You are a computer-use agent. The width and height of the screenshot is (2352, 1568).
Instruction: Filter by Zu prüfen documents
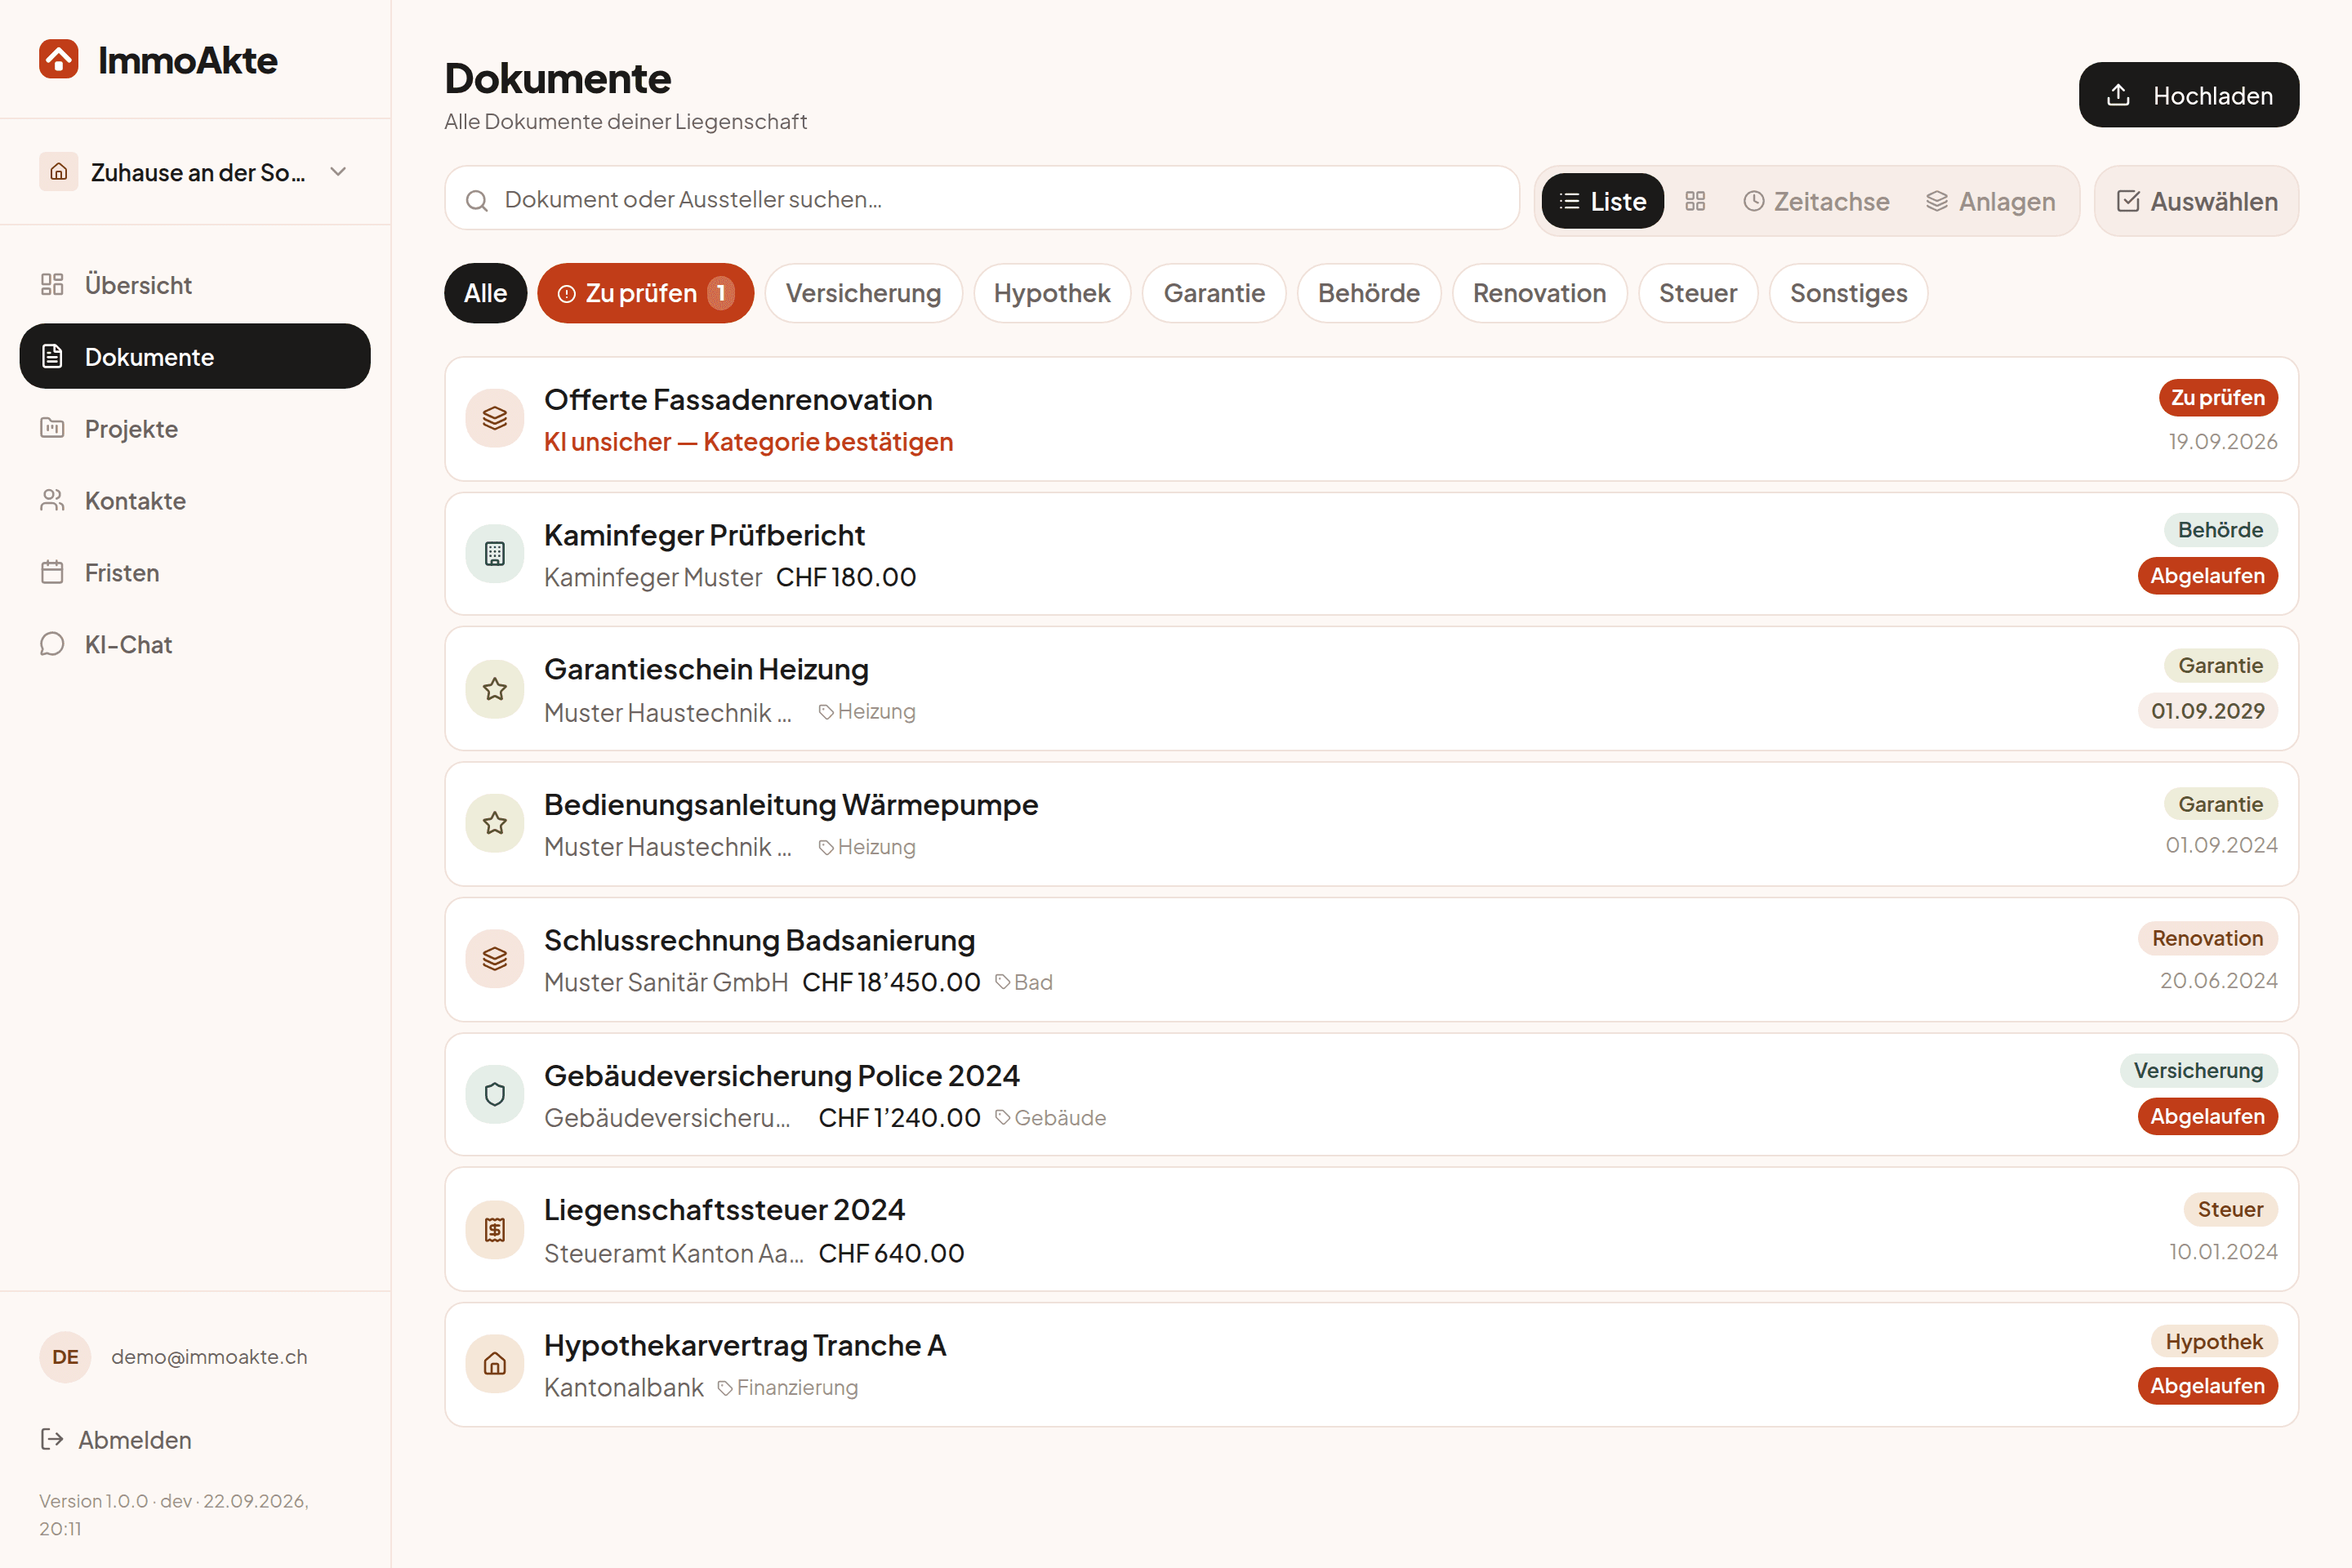click(x=645, y=293)
